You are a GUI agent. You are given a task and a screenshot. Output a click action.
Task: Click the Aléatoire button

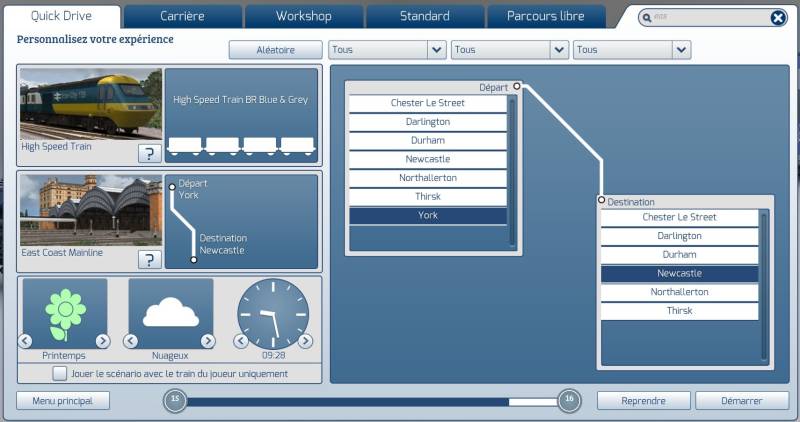click(x=276, y=50)
